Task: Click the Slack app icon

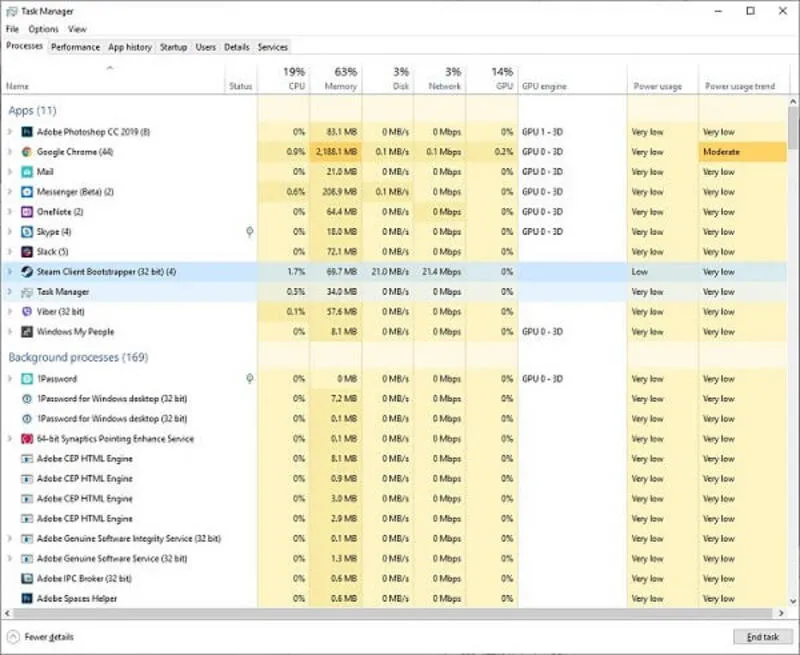Action: (27, 251)
